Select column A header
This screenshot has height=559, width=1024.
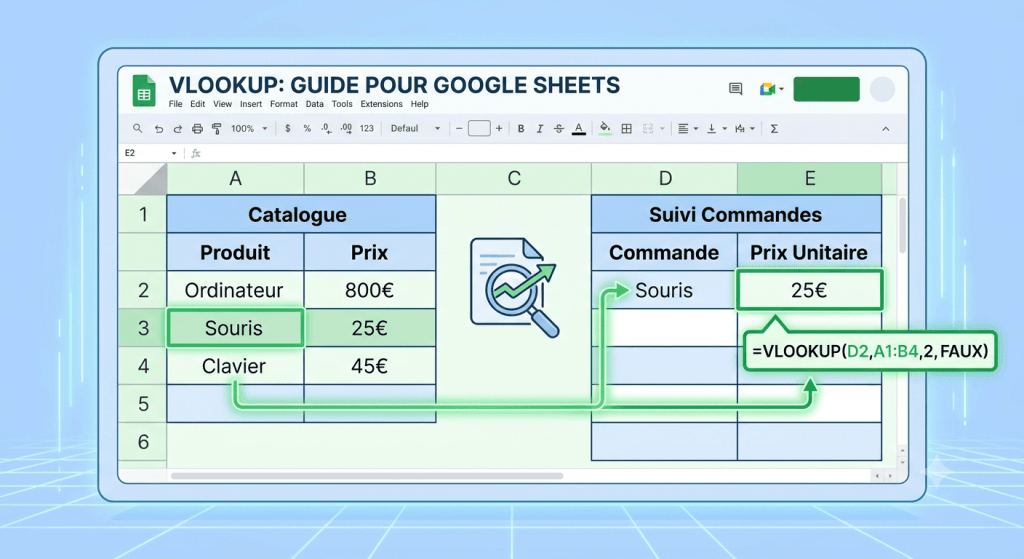(236, 179)
